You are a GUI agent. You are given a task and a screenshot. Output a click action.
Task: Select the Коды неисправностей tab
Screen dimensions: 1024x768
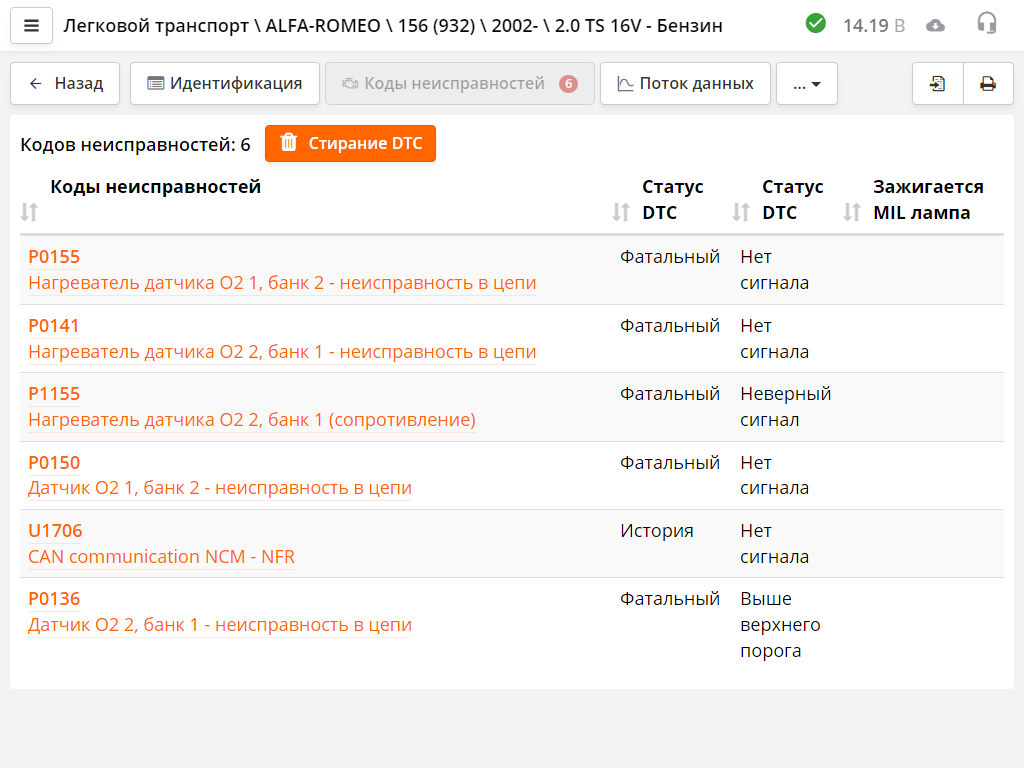coord(459,84)
